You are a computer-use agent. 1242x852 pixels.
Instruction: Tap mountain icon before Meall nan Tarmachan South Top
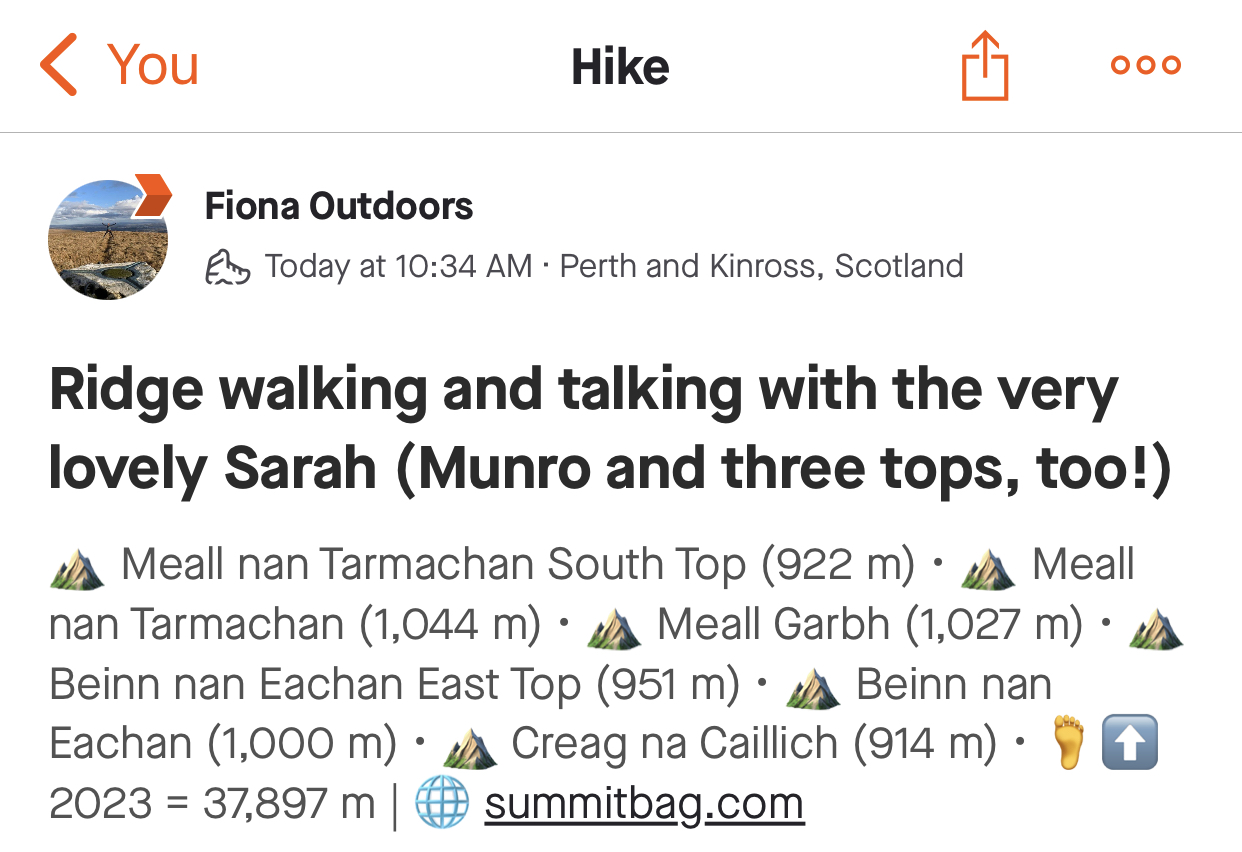click(x=77, y=566)
